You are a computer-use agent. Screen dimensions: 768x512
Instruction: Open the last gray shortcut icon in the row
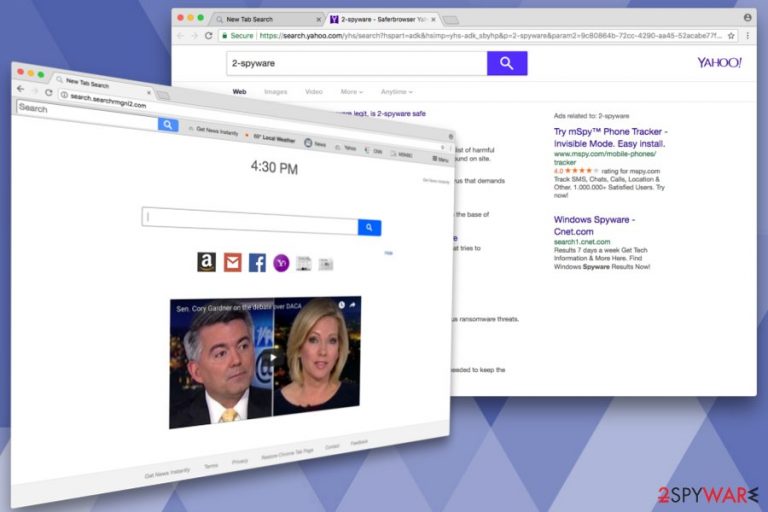tap(326, 264)
